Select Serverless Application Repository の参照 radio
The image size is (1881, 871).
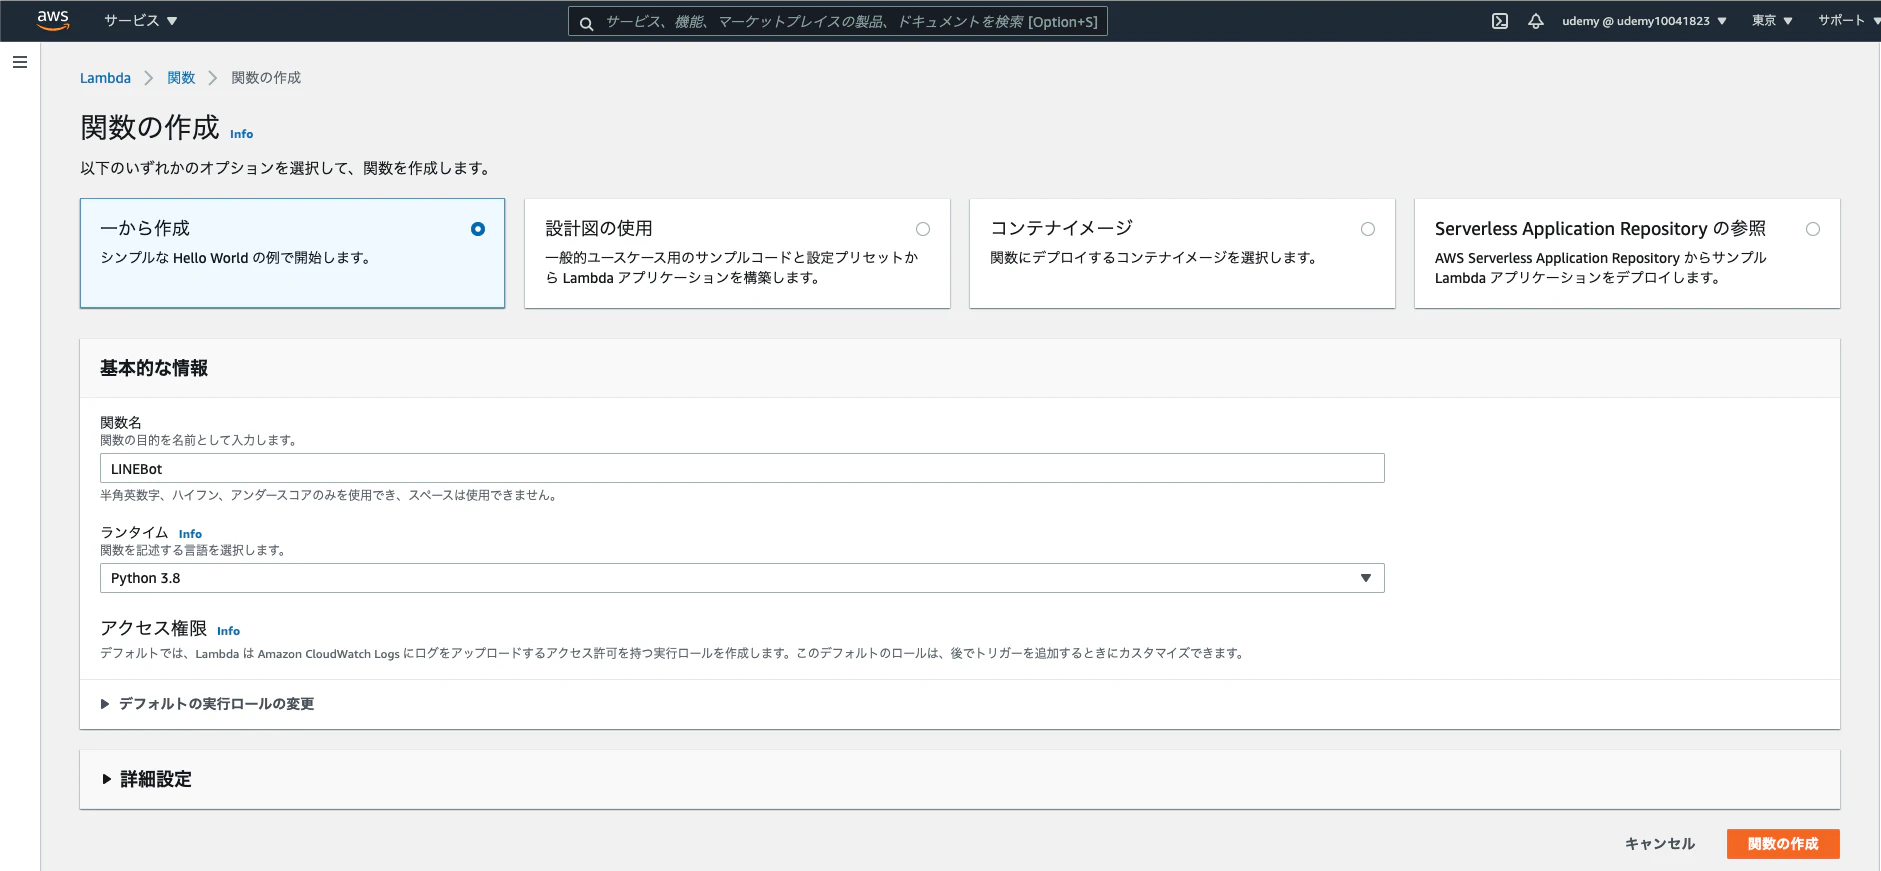point(1813,229)
